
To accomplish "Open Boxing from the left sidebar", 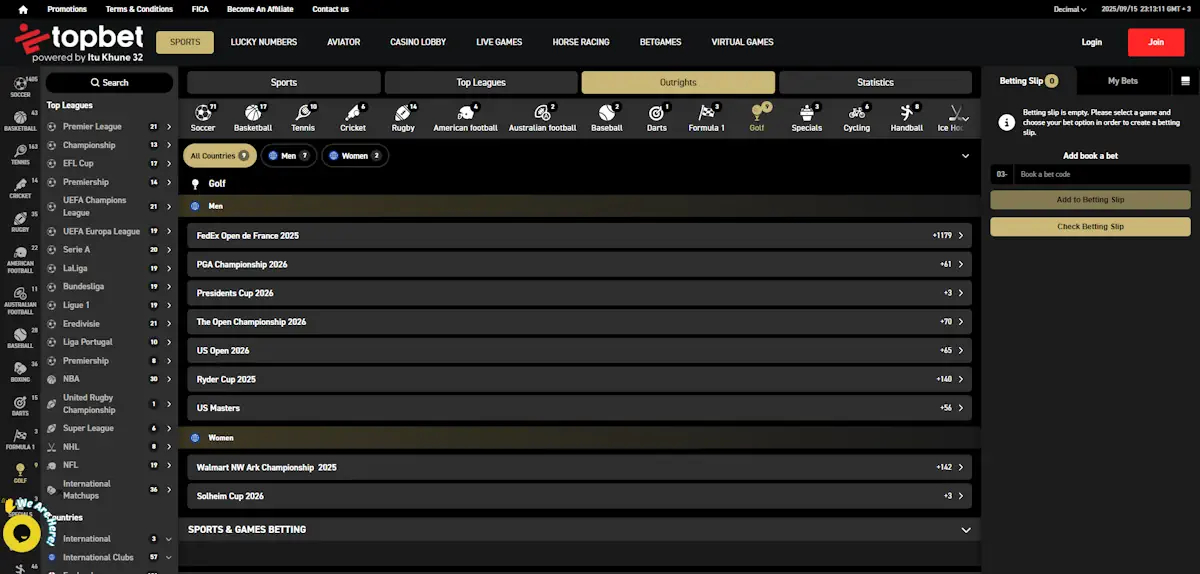I will 20,373.
